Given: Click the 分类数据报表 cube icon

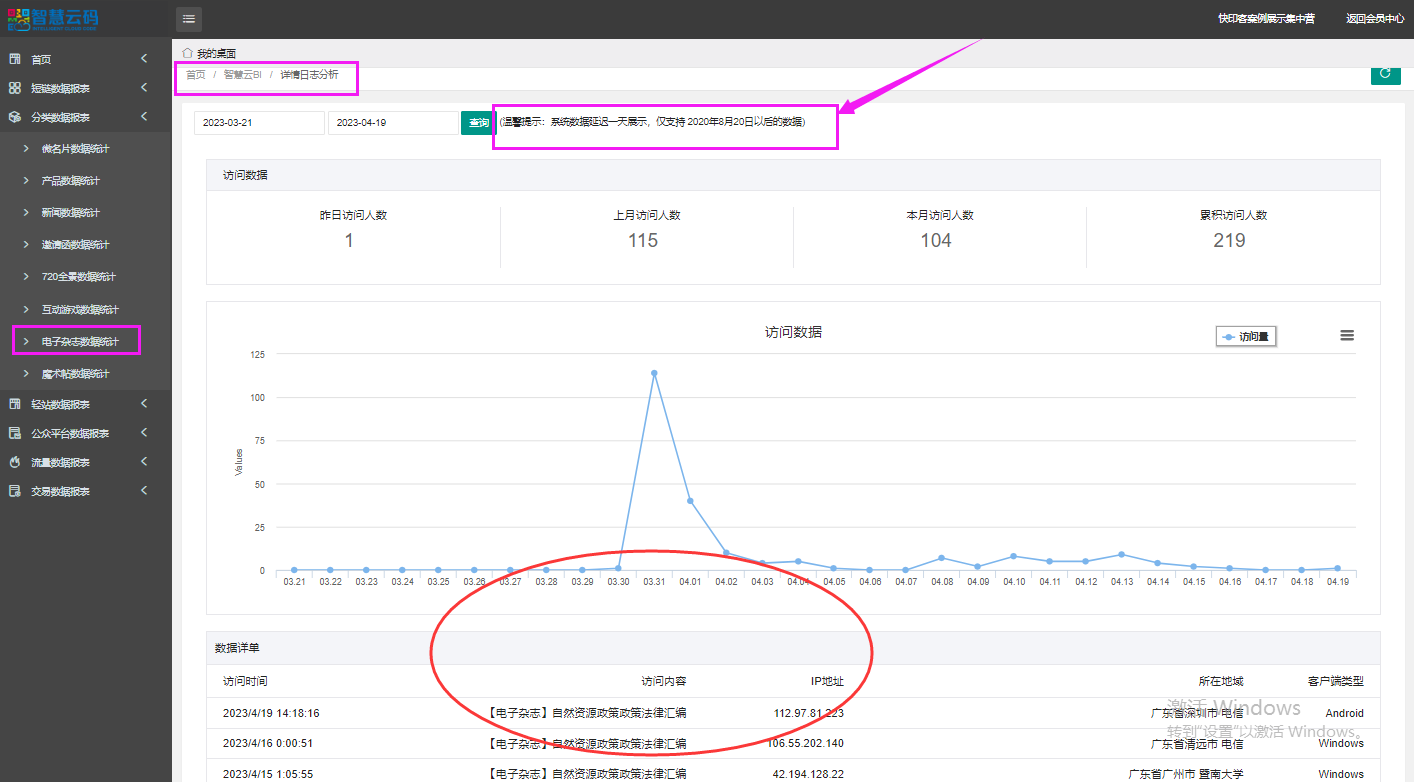Looking at the screenshot, I should point(15,117).
